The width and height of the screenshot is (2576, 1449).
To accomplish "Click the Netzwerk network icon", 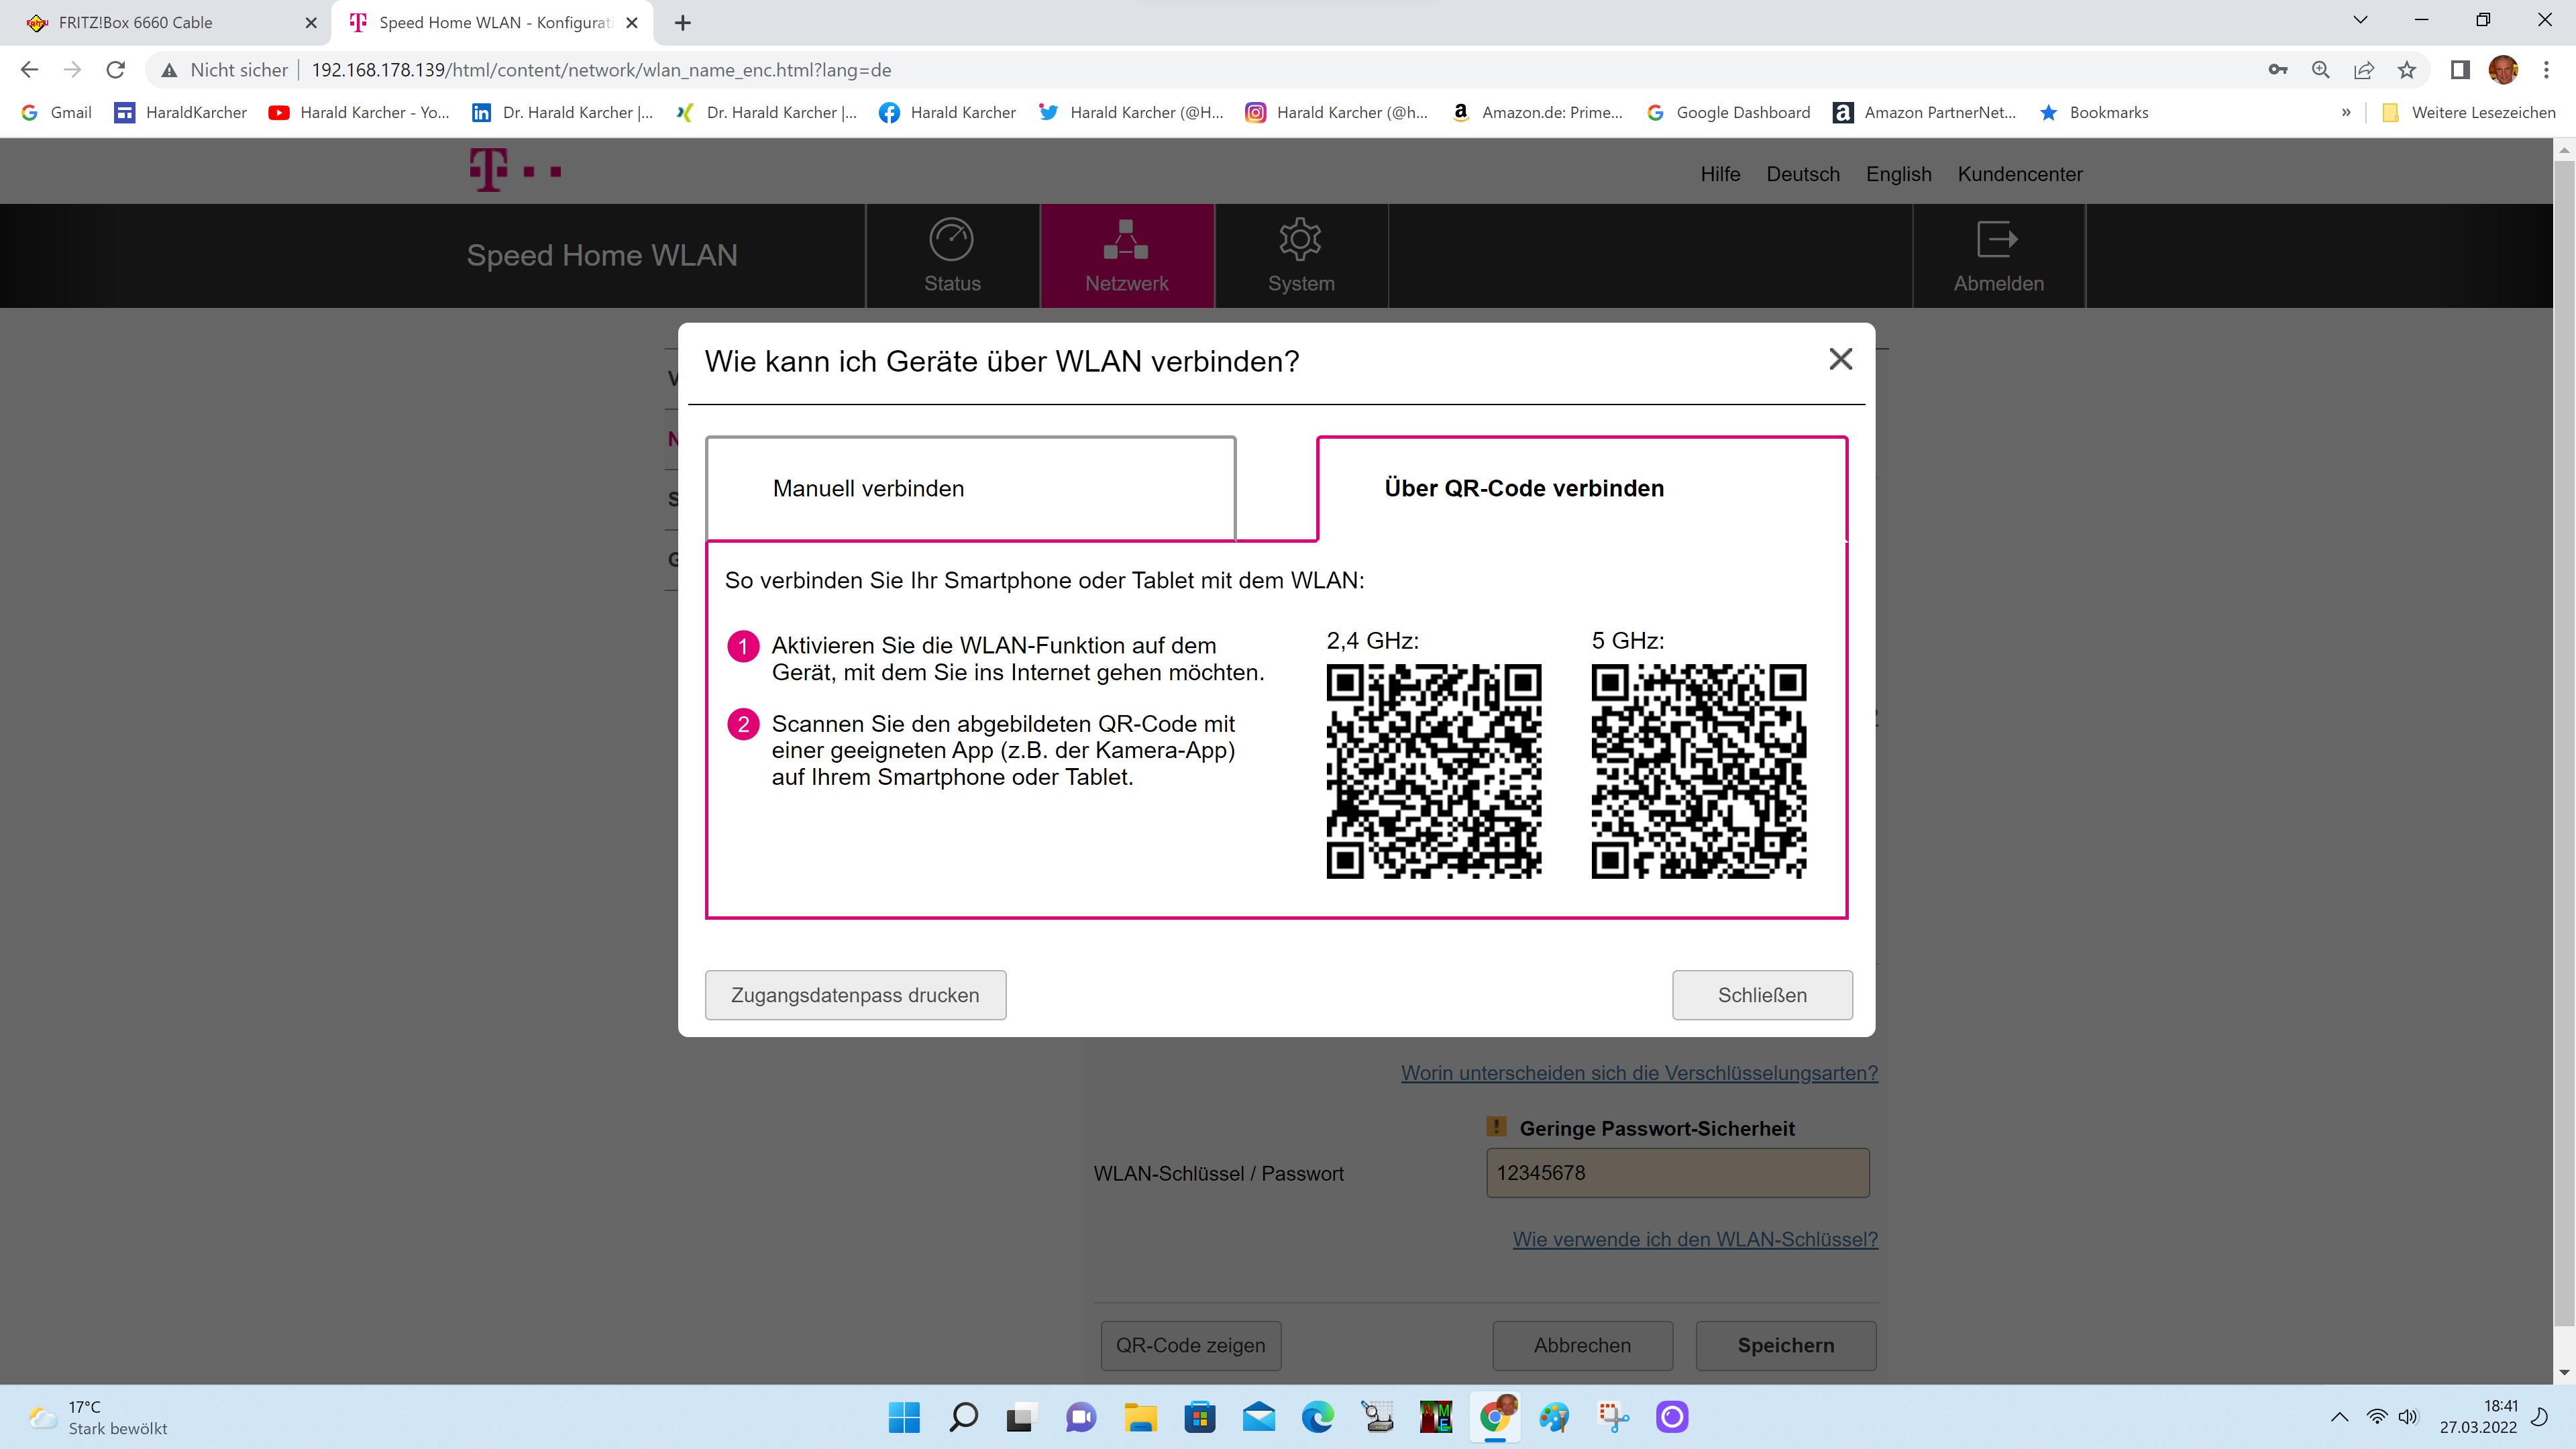I will click(1126, 240).
